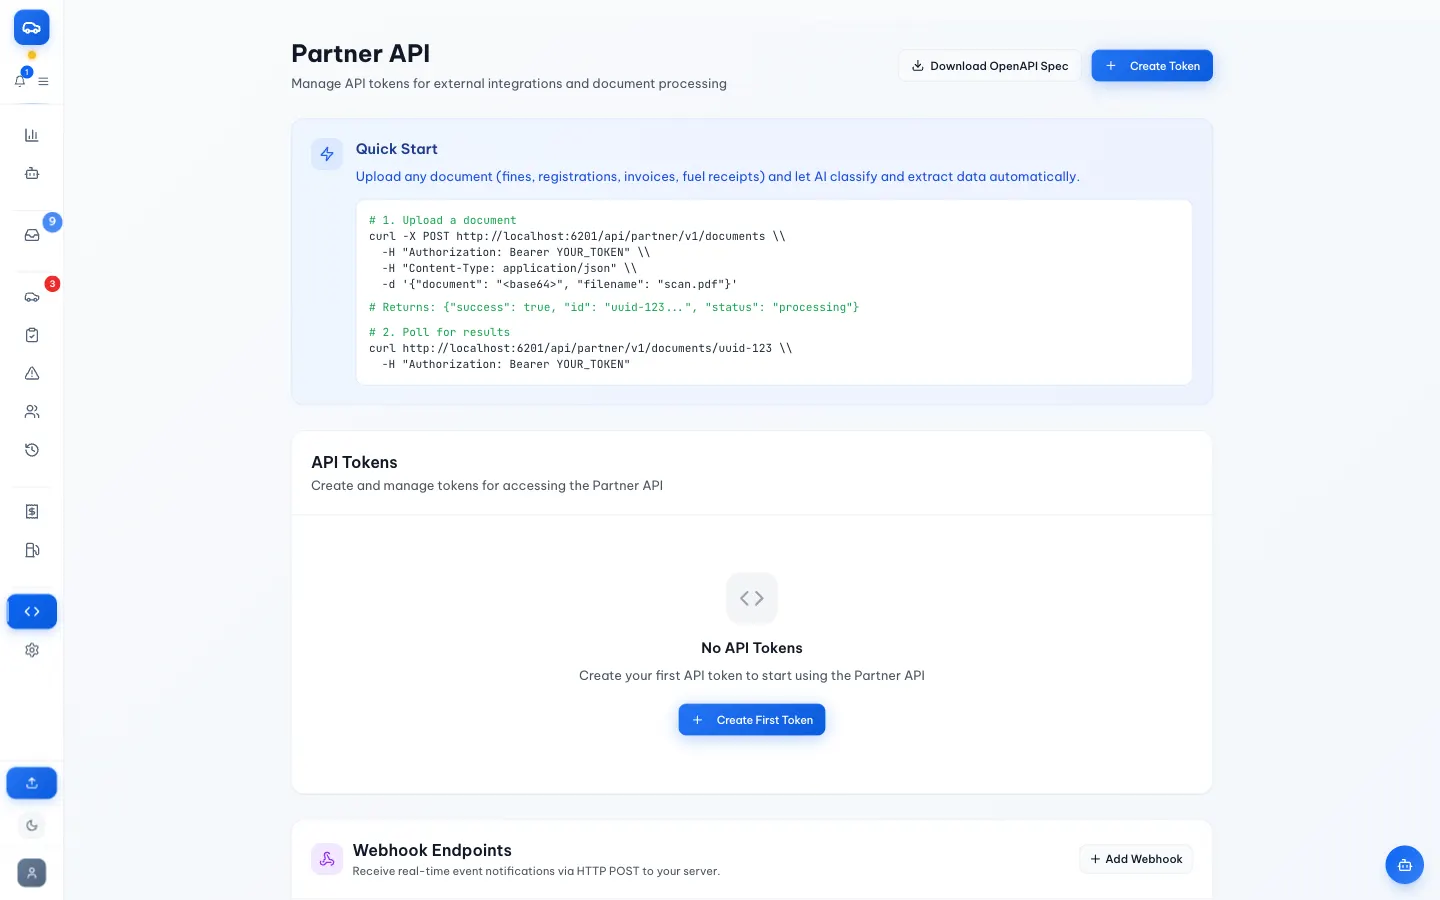This screenshot has width=1440, height=900.
Task: Click the "# 2. Poll for results" comment
Action: [x=439, y=332]
